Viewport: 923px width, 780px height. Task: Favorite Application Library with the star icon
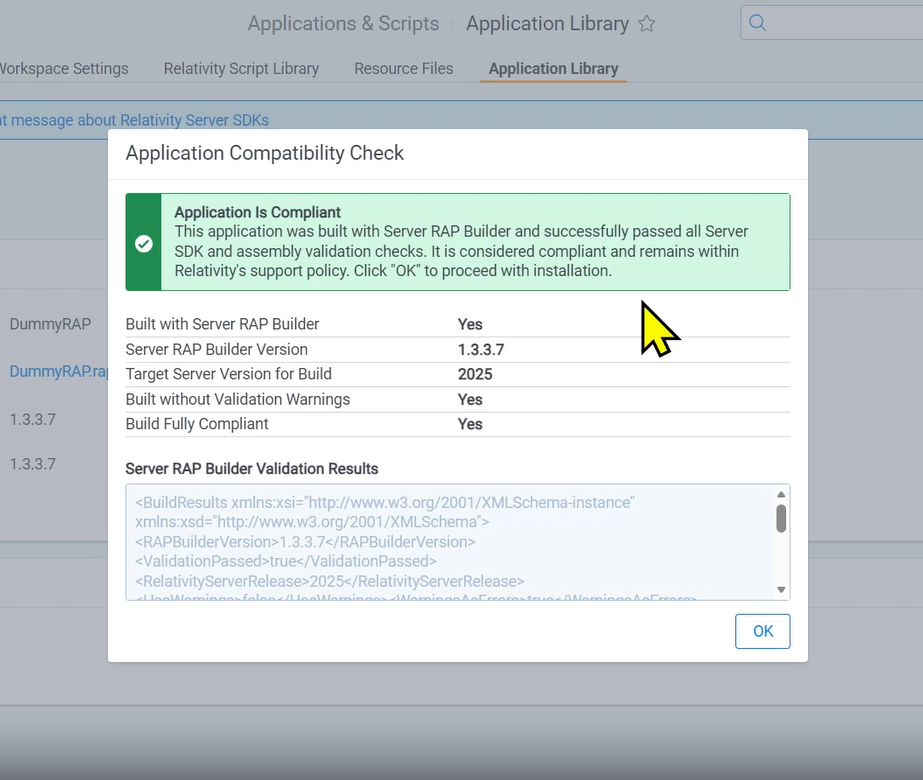tap(646, 24)
